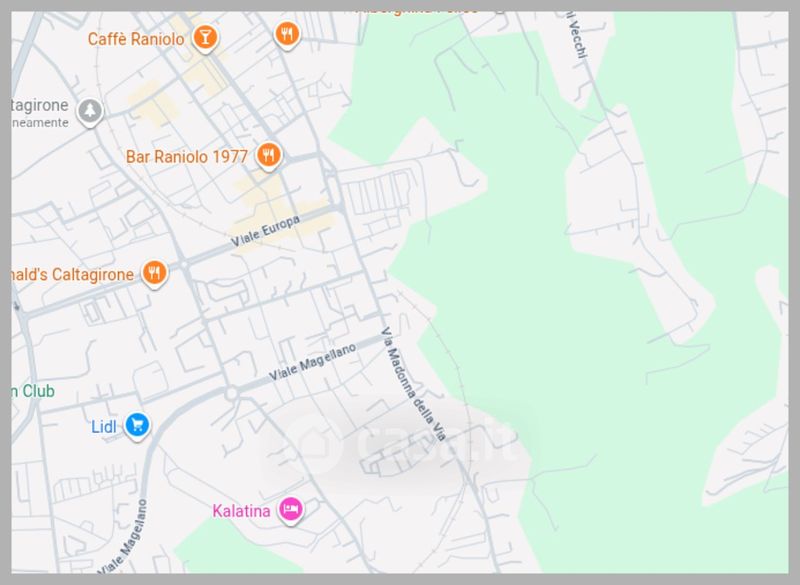Select the Lidl store name label
The width and height of the screenshot is (800, 585).
[104, 427]
